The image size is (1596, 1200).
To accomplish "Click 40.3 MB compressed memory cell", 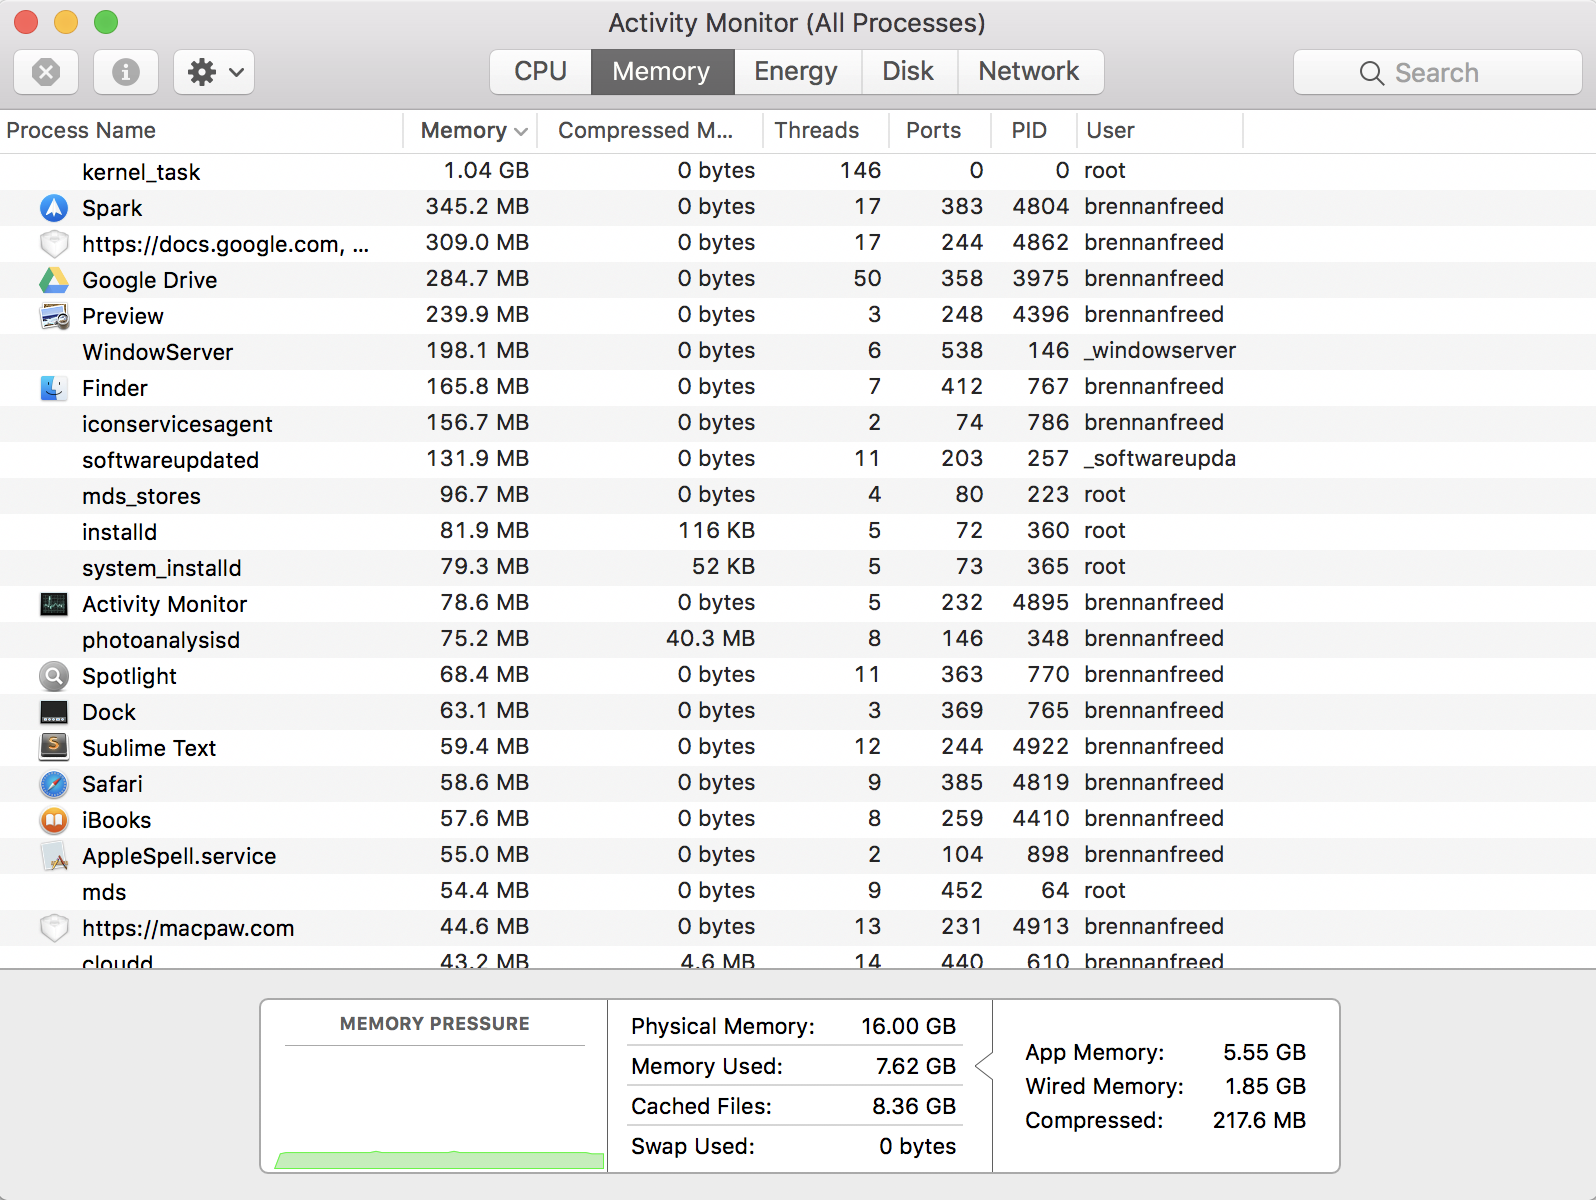I will point(711,638).
